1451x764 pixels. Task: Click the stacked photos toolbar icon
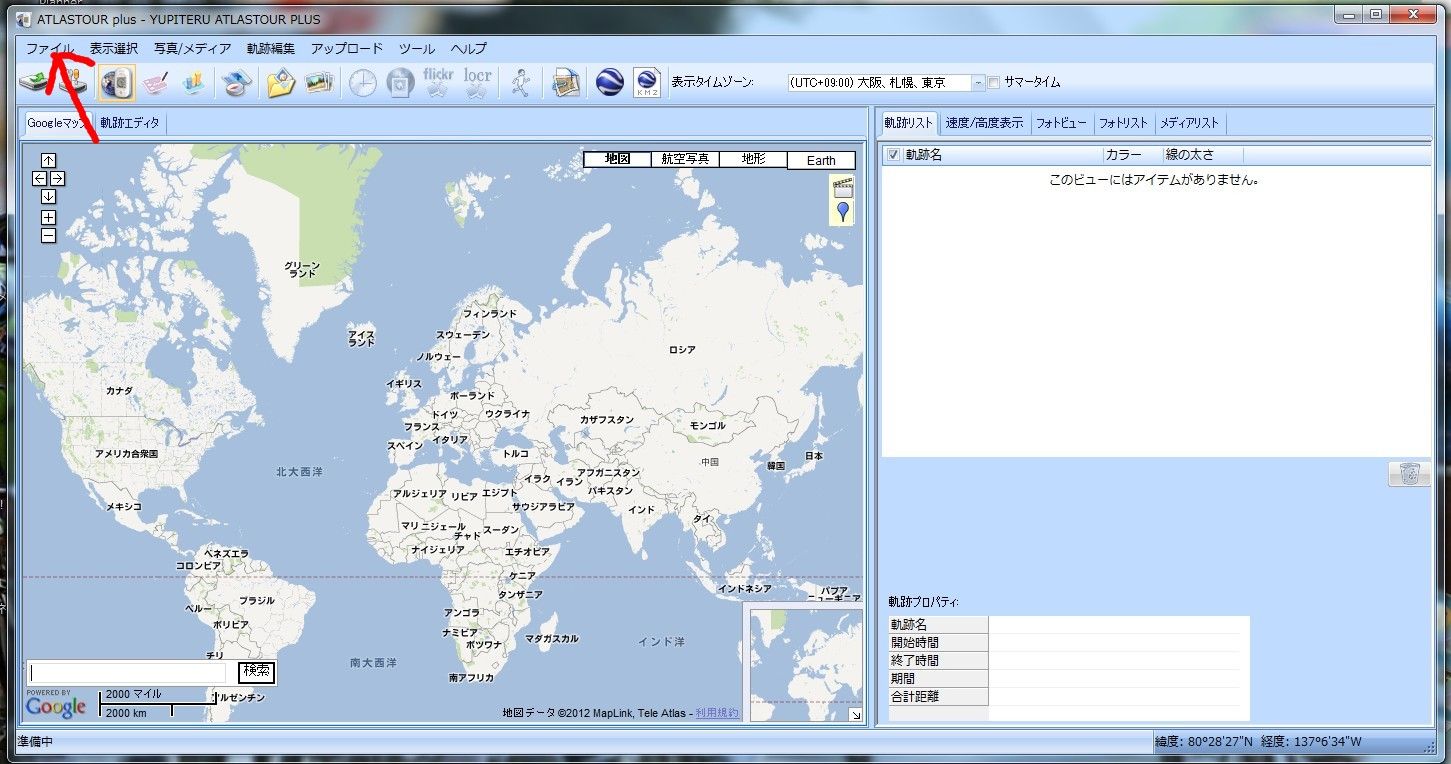pos(319,83)
